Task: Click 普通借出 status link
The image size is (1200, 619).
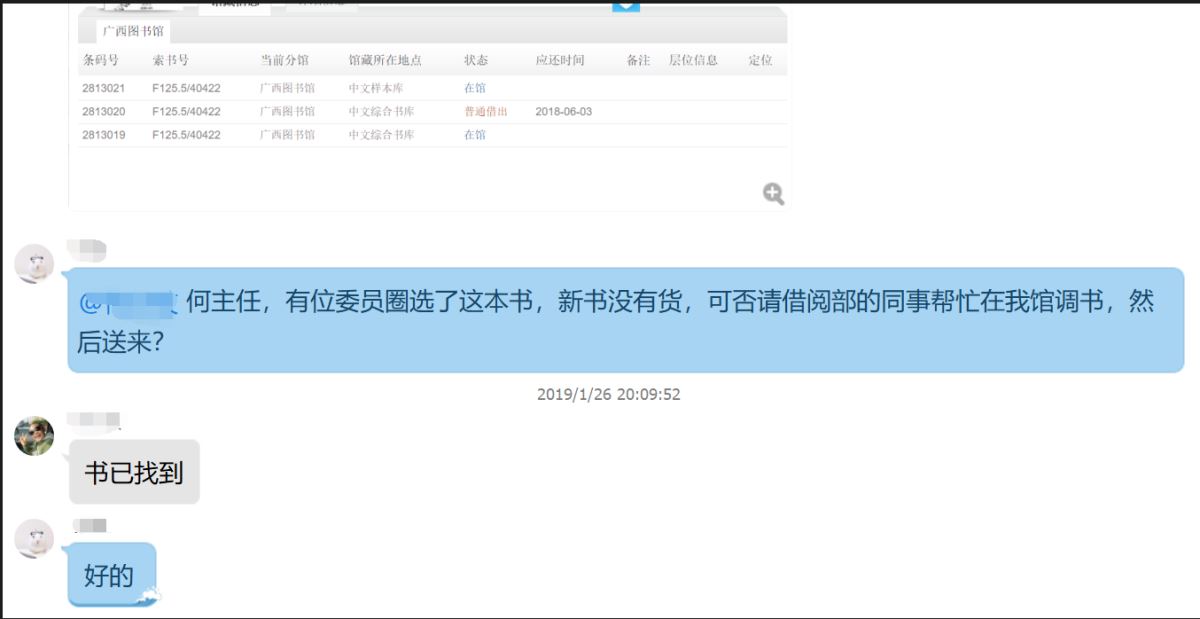Action: tap(486, 112)
